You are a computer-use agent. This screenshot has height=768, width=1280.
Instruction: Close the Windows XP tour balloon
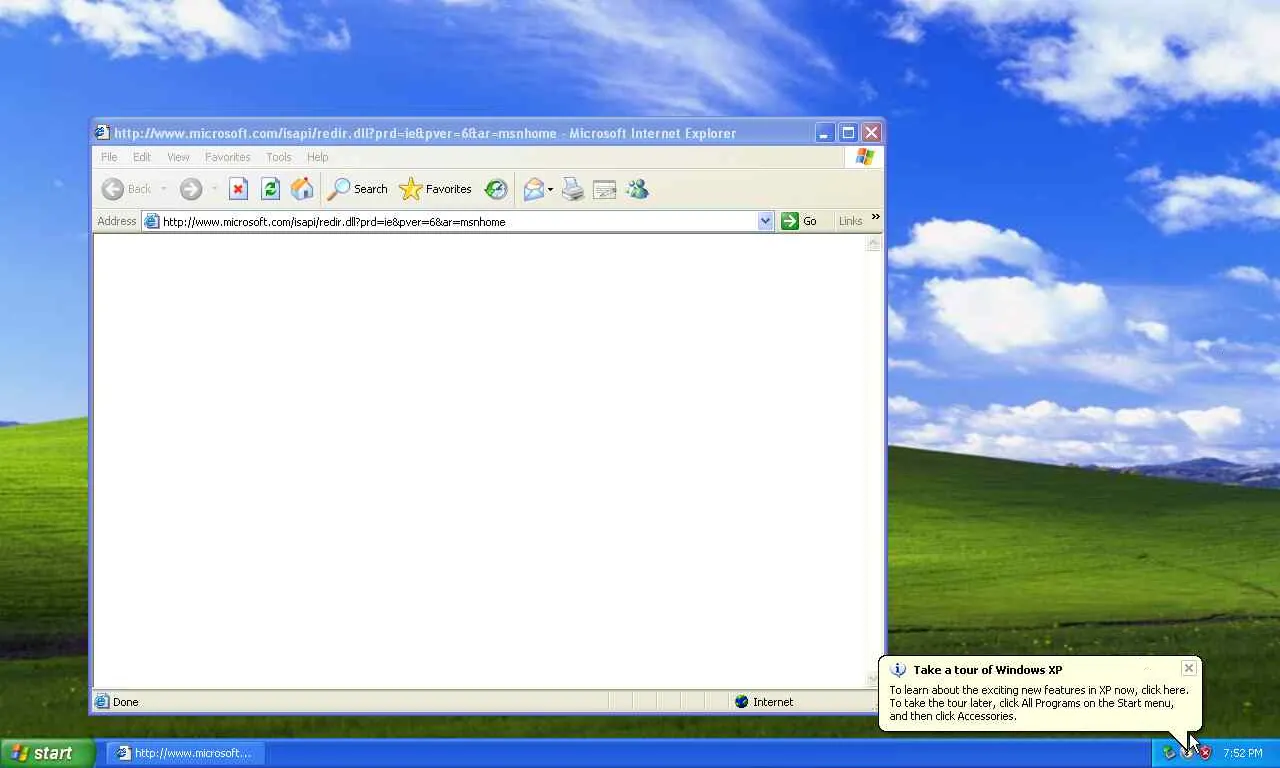1188,668
